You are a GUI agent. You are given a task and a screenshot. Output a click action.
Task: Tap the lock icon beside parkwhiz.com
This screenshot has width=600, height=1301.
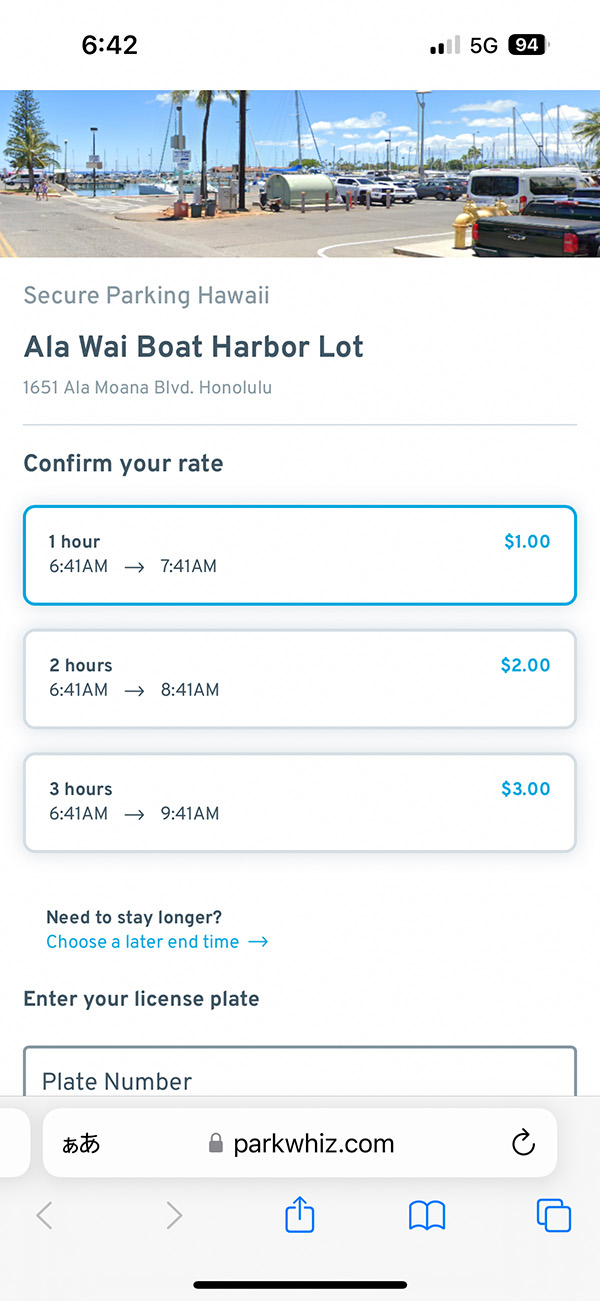click(x=215, y=1144)
